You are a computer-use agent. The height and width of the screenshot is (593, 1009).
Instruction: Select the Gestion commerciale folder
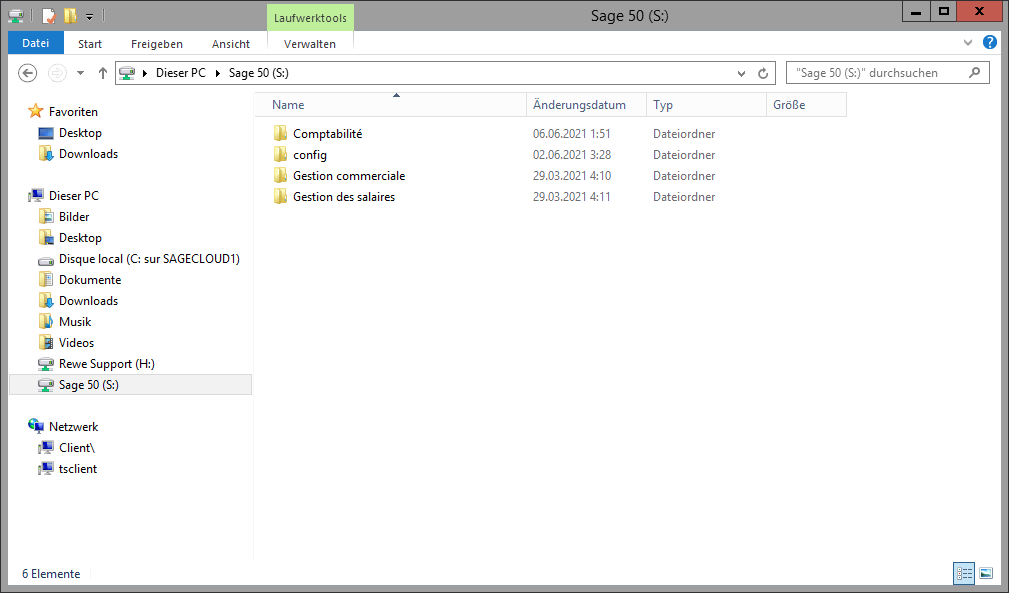coord(349,176)
